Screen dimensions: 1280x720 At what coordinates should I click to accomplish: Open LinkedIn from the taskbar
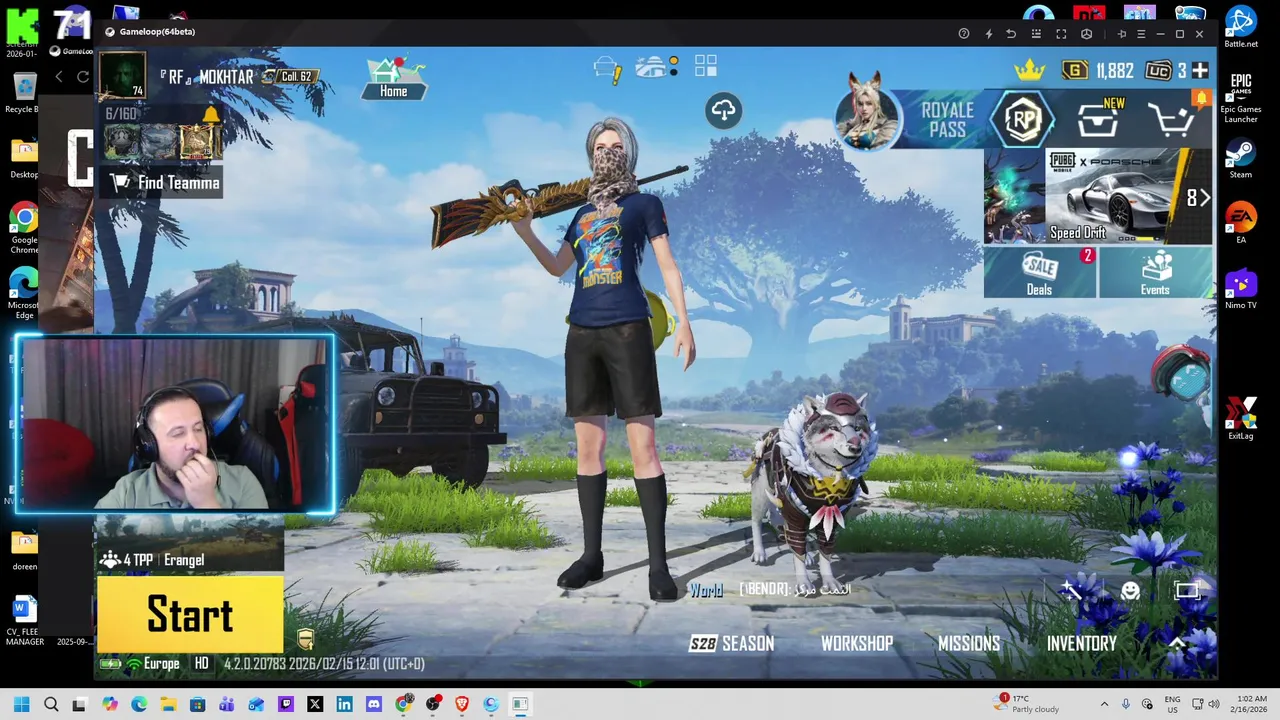coord(344,704)
